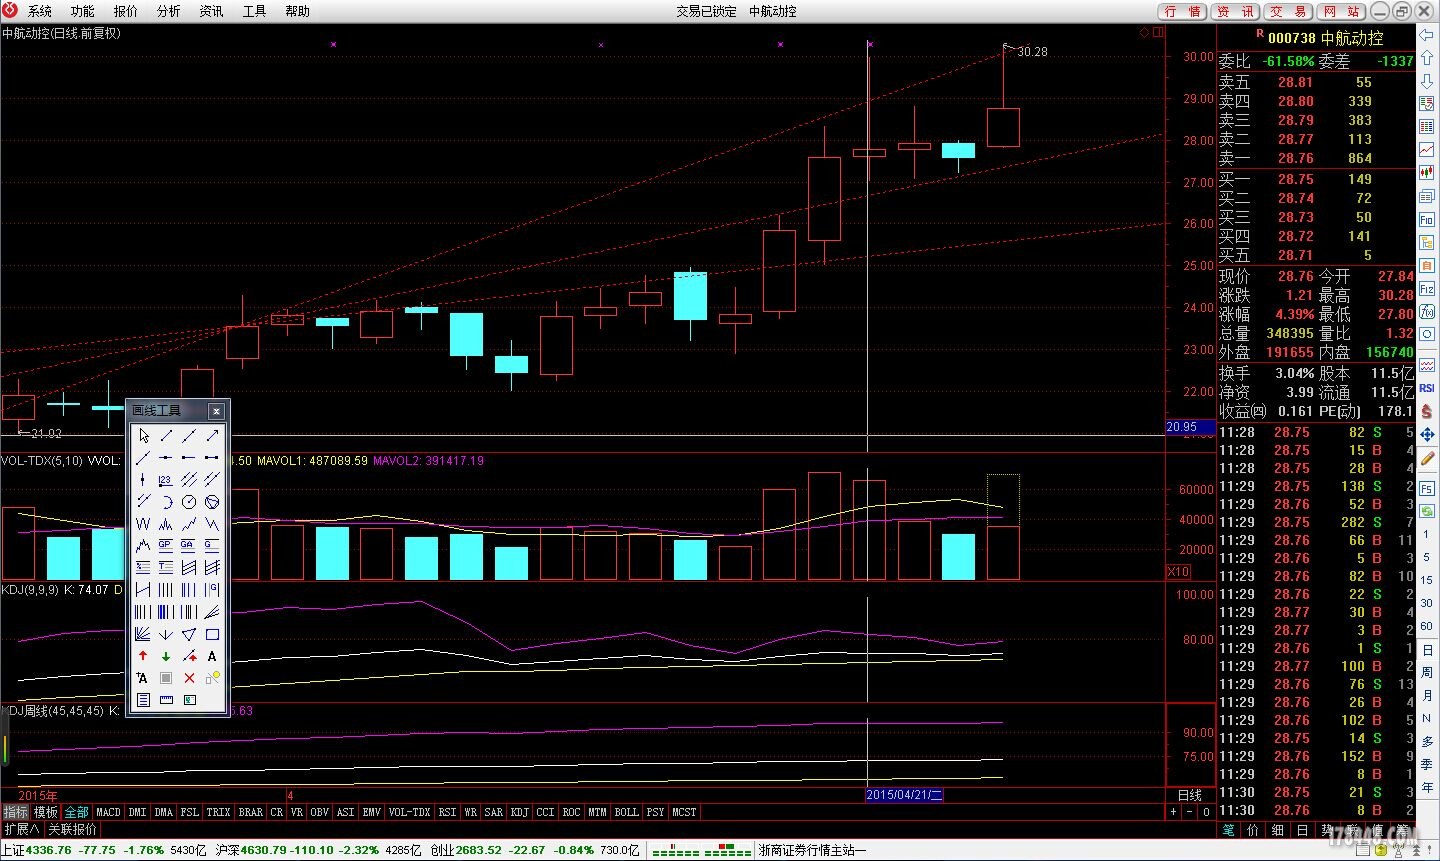1440x861 pixels.
Task: Click stock code 000738 中航动控 header
Action: click(x=1326, y=38)
